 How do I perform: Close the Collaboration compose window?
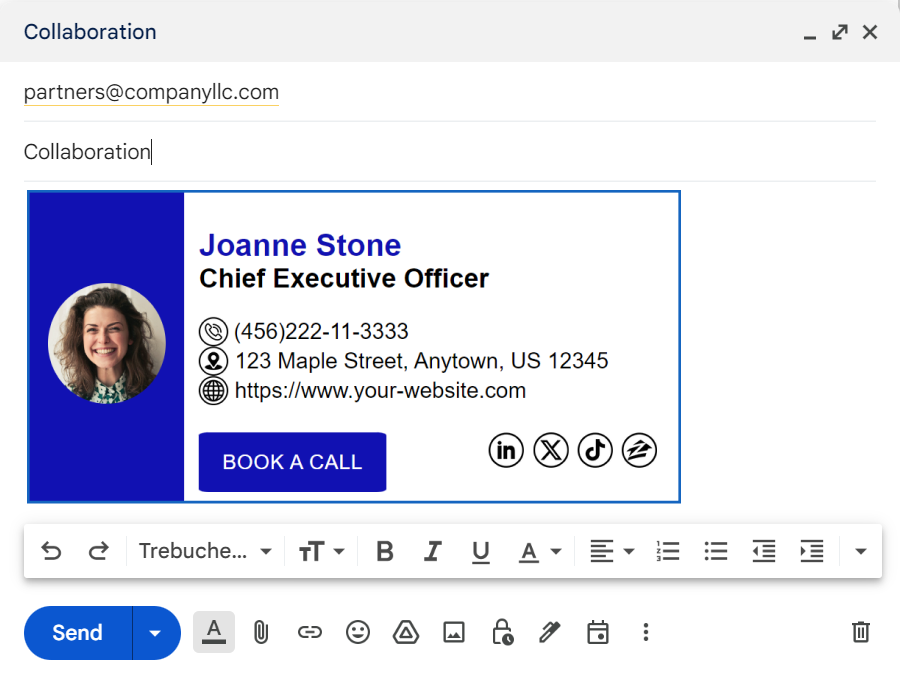(870, 32)
